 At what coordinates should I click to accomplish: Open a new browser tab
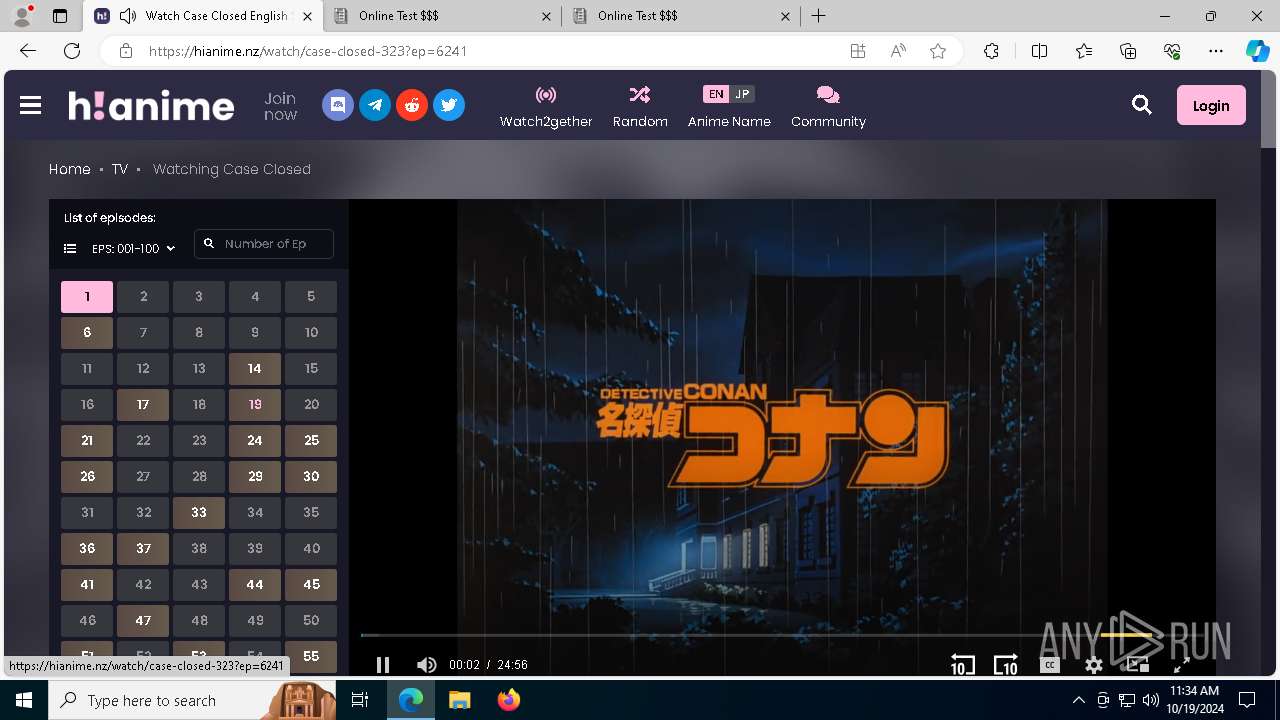818,16
